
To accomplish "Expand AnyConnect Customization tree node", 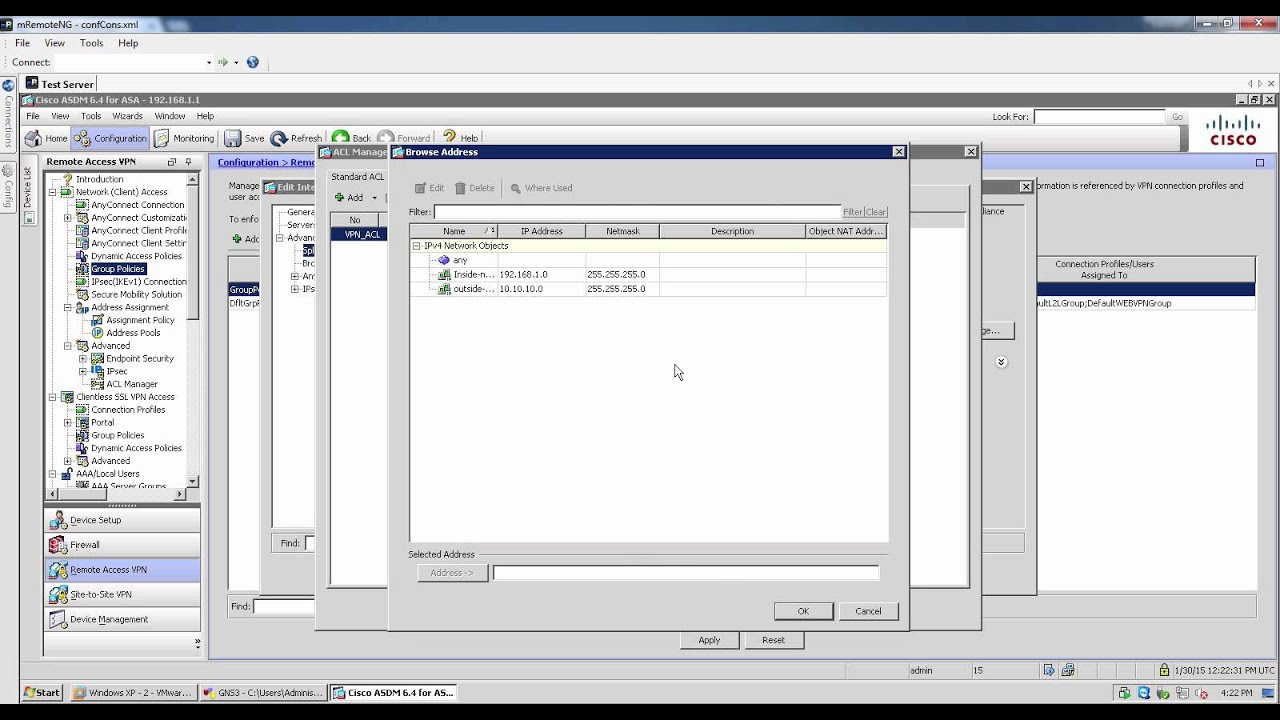I will coord(68,218).
